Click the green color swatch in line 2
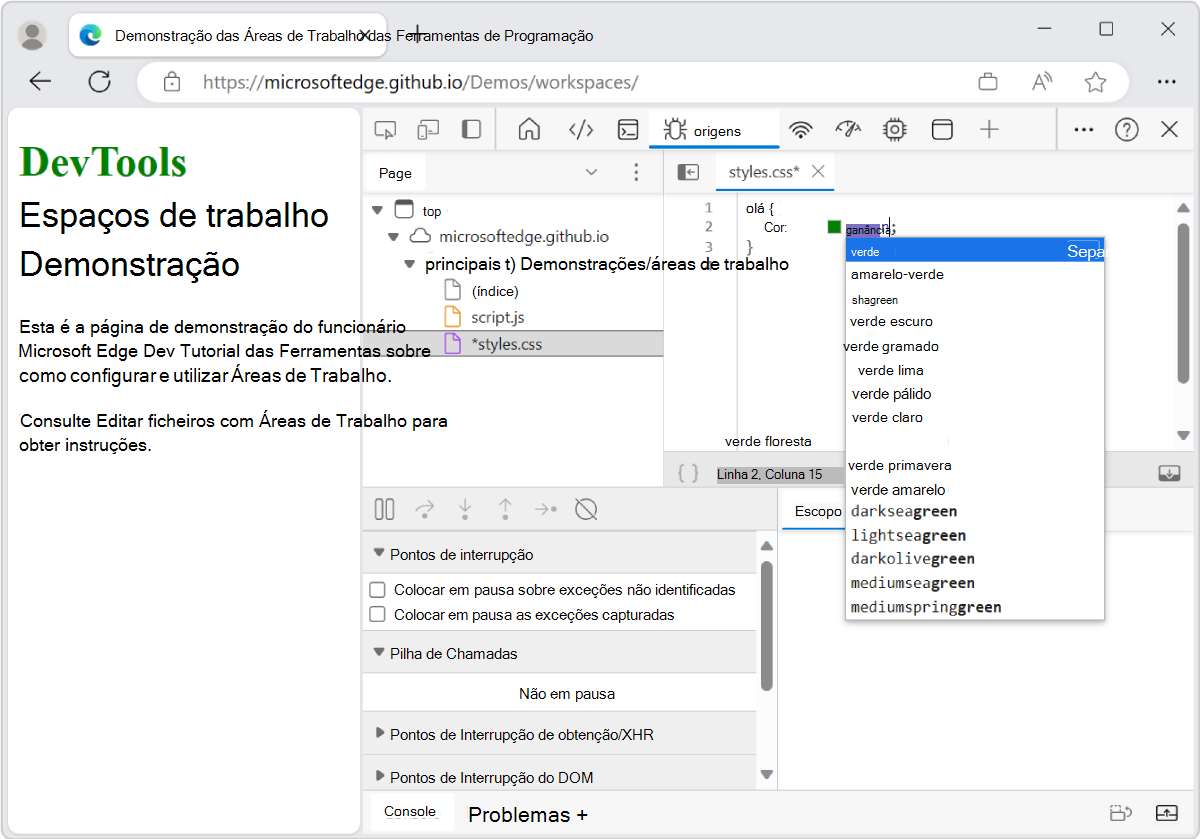The width and height of the screenshot is (1200, 839). 834,227
